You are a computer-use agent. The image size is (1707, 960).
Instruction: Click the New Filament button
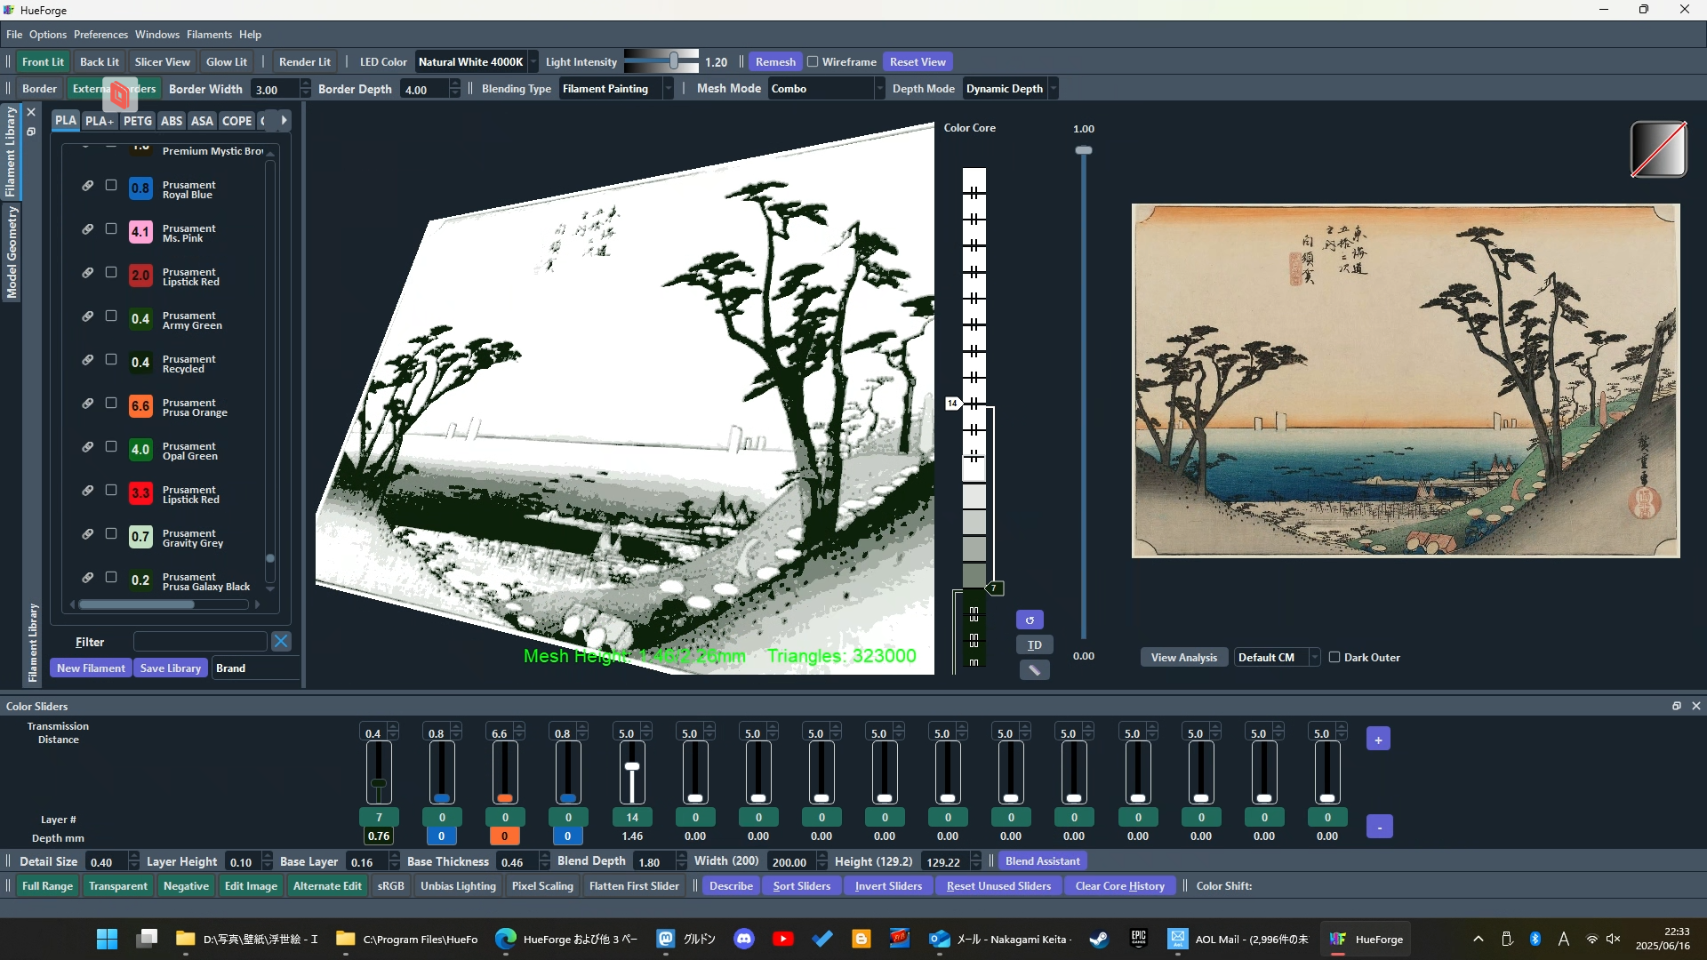[91, 668]
